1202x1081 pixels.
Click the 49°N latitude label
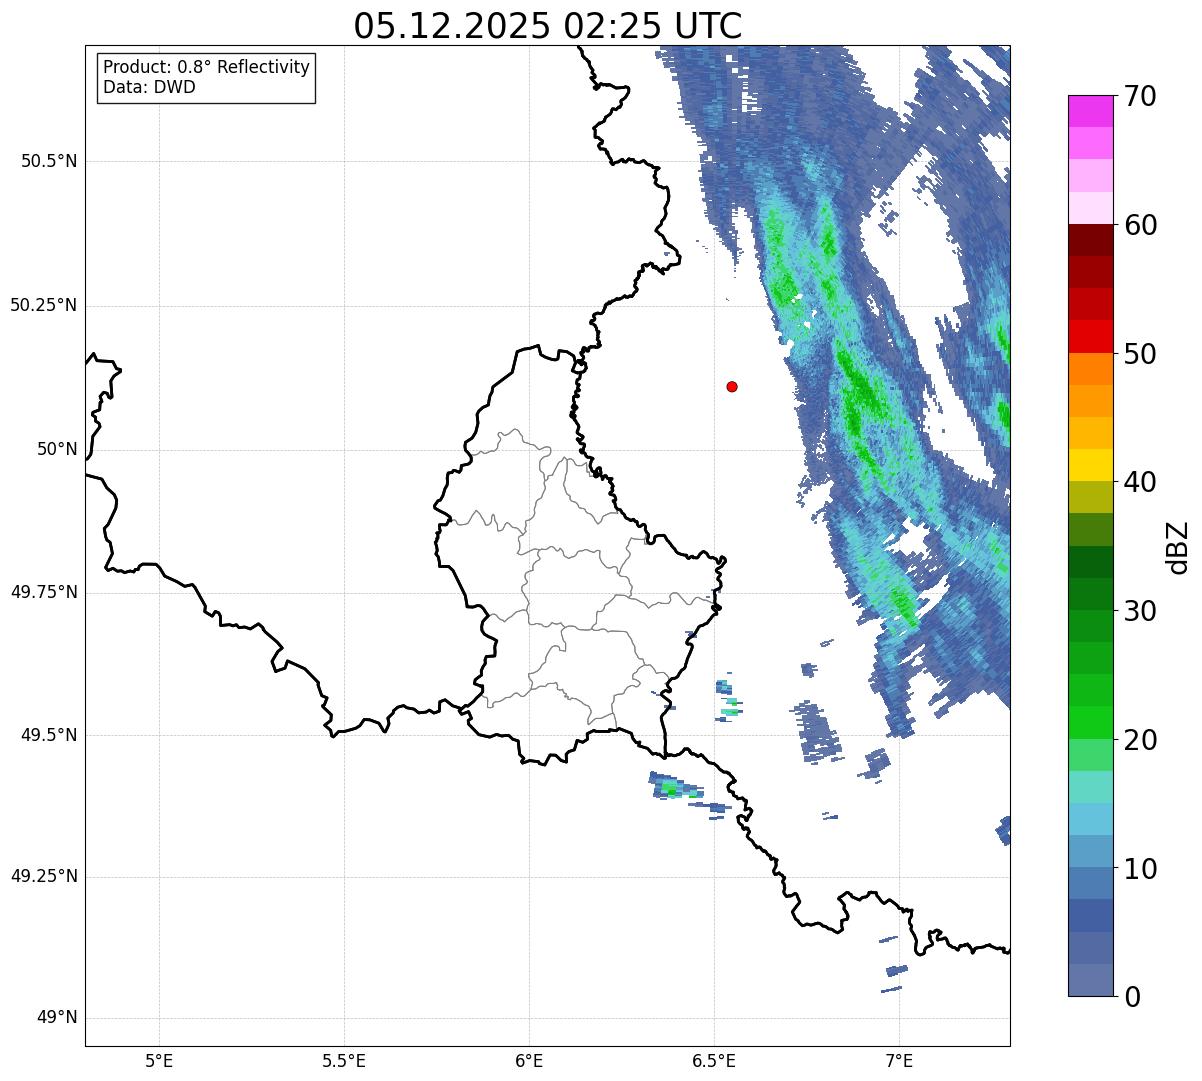point(57,1018)
